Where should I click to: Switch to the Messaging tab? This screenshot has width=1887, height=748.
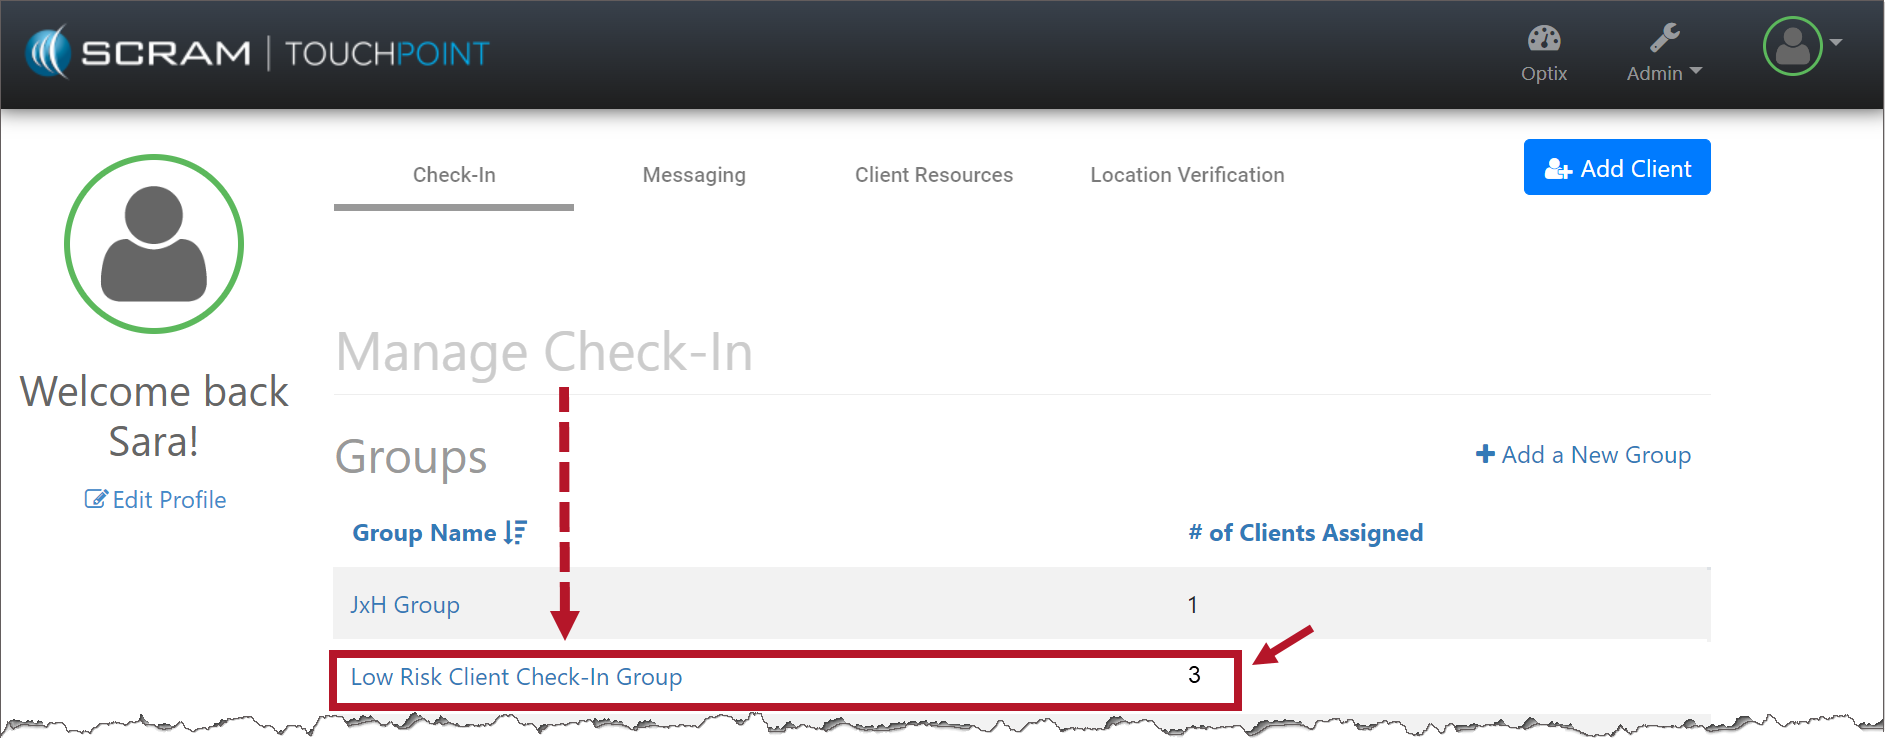tap(694, 175)
